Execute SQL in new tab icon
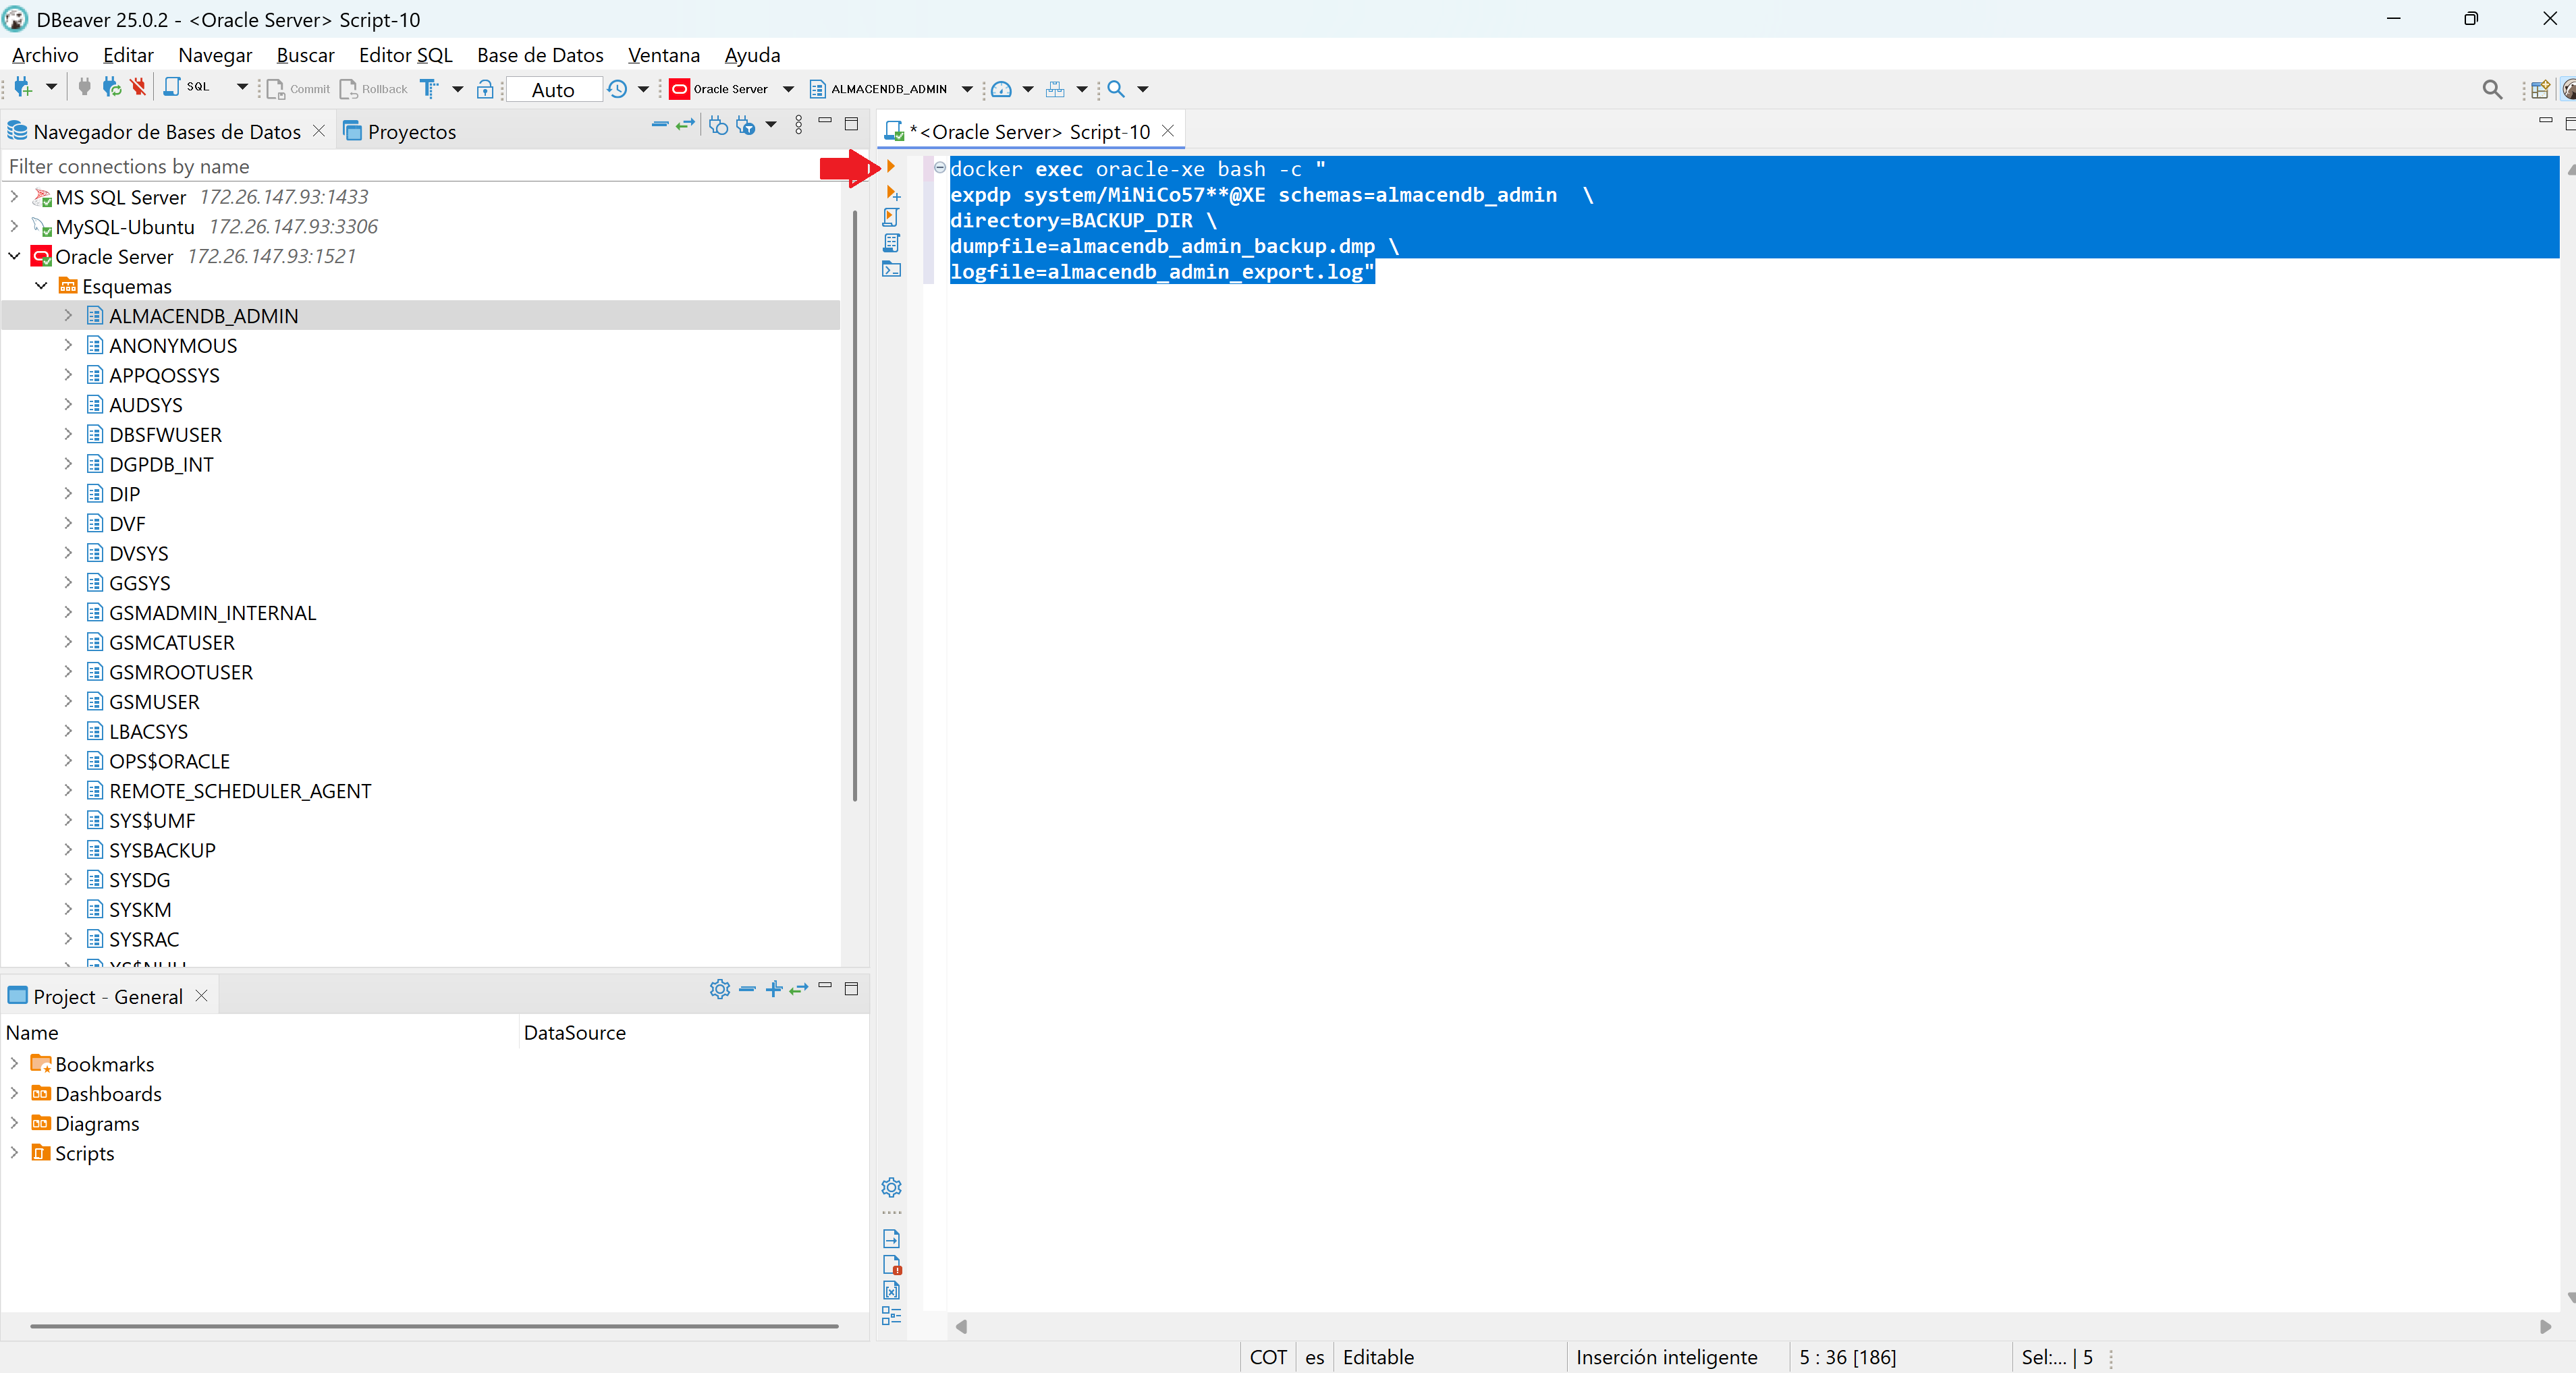Image resolution: width=2576 pixels, height=1373 pixels. [x=892, y=192]
